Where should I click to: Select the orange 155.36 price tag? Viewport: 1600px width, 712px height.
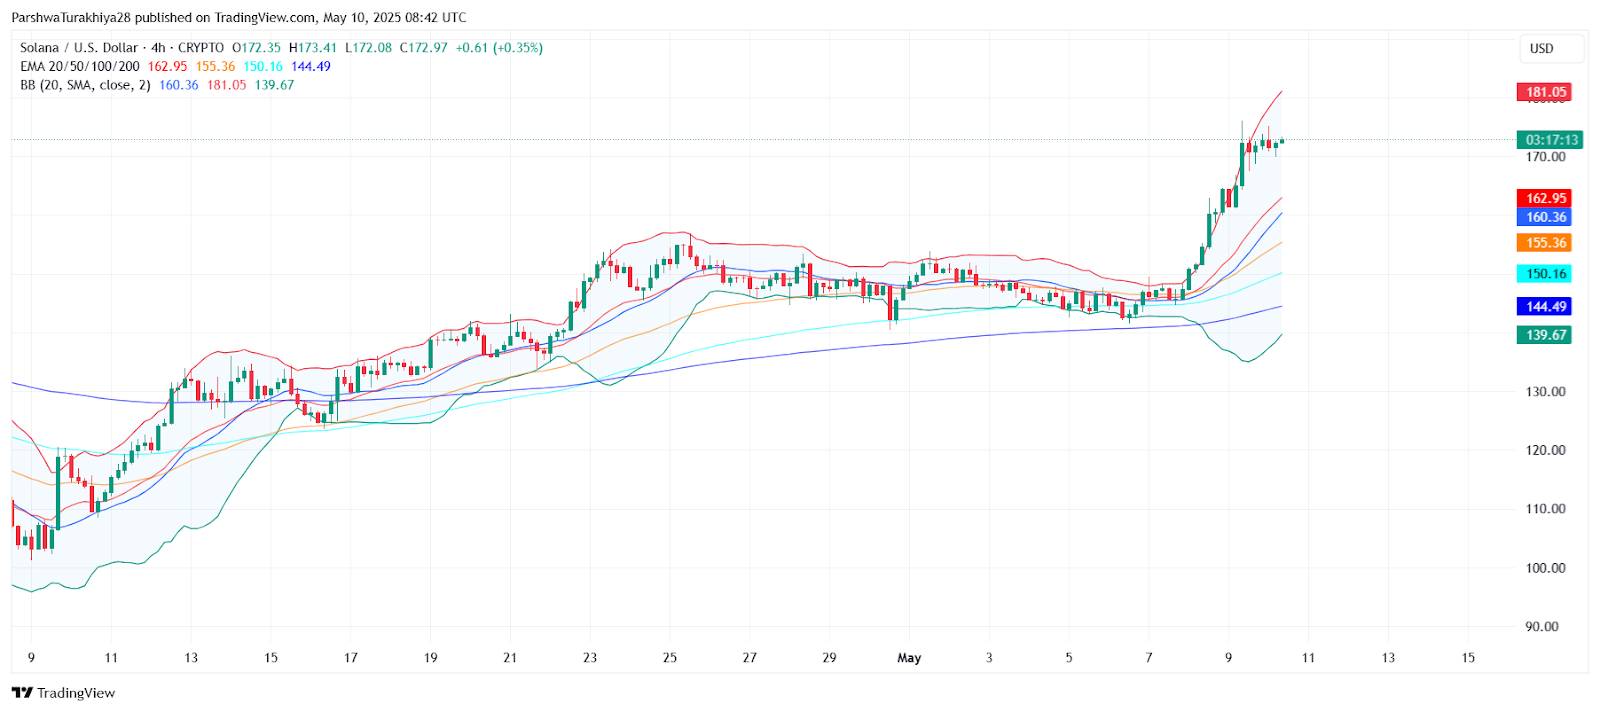coord(1544,243)
